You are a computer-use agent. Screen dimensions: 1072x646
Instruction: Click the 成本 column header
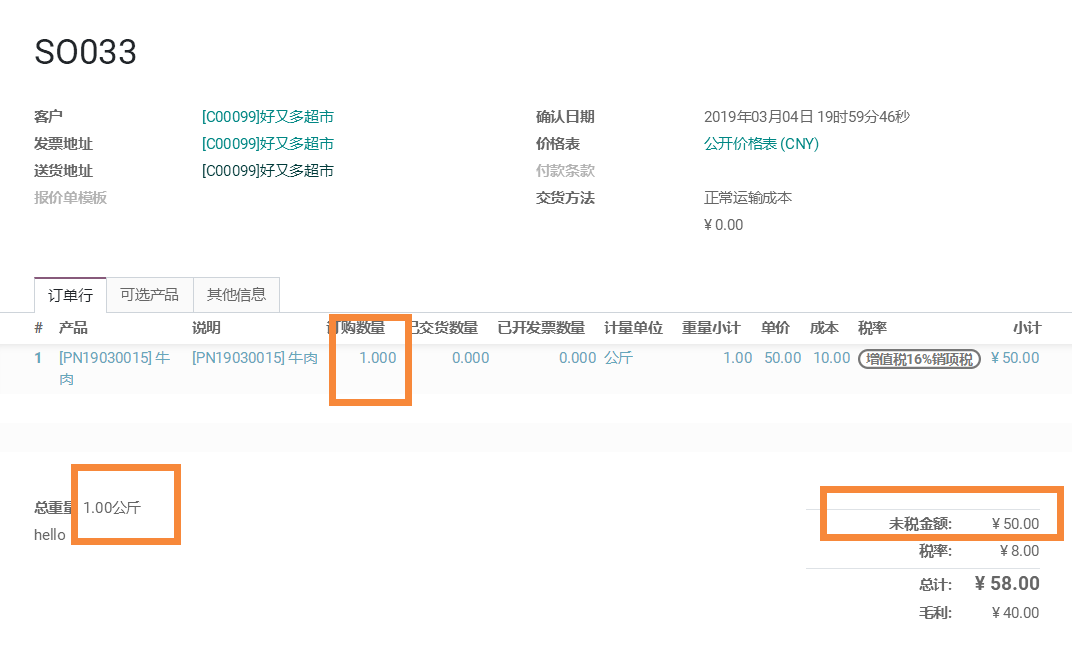[x=824, y=328]
